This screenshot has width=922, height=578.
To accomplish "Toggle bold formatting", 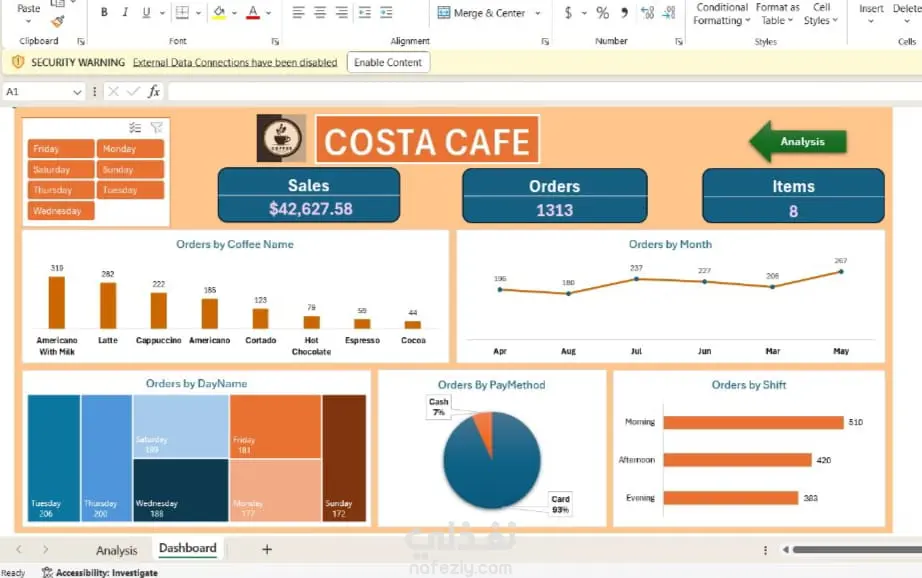I will point(104,12).
